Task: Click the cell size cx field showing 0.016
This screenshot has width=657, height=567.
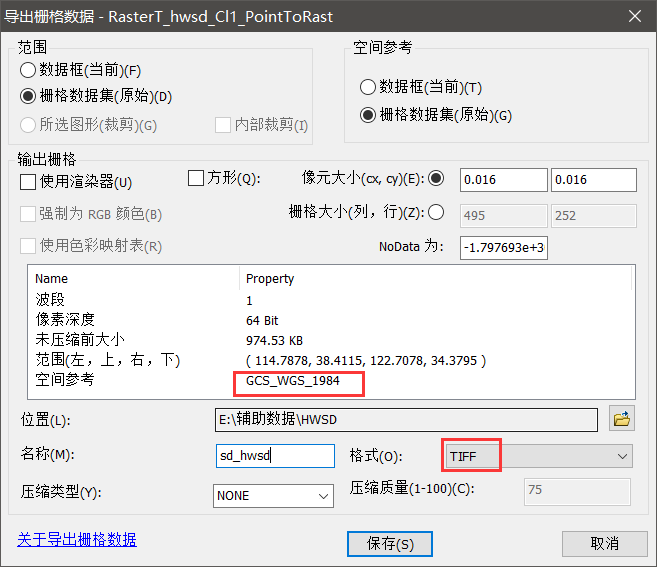Action: pos(504,180)
